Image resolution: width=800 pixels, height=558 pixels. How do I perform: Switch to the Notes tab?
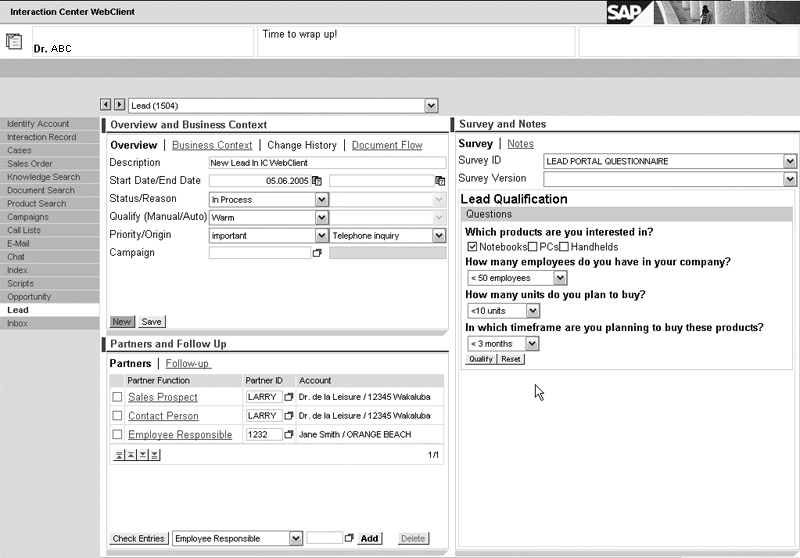pyautogui.click(x=520, y=144)
